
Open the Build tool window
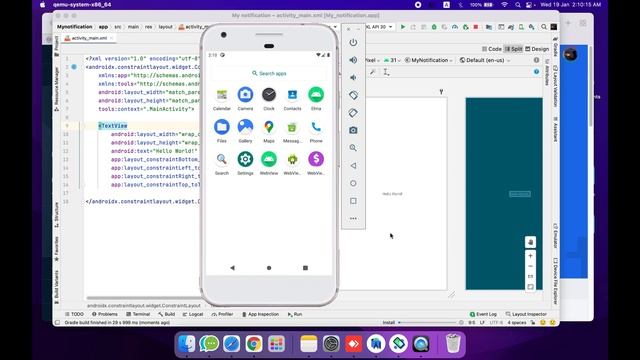[167, 314]
